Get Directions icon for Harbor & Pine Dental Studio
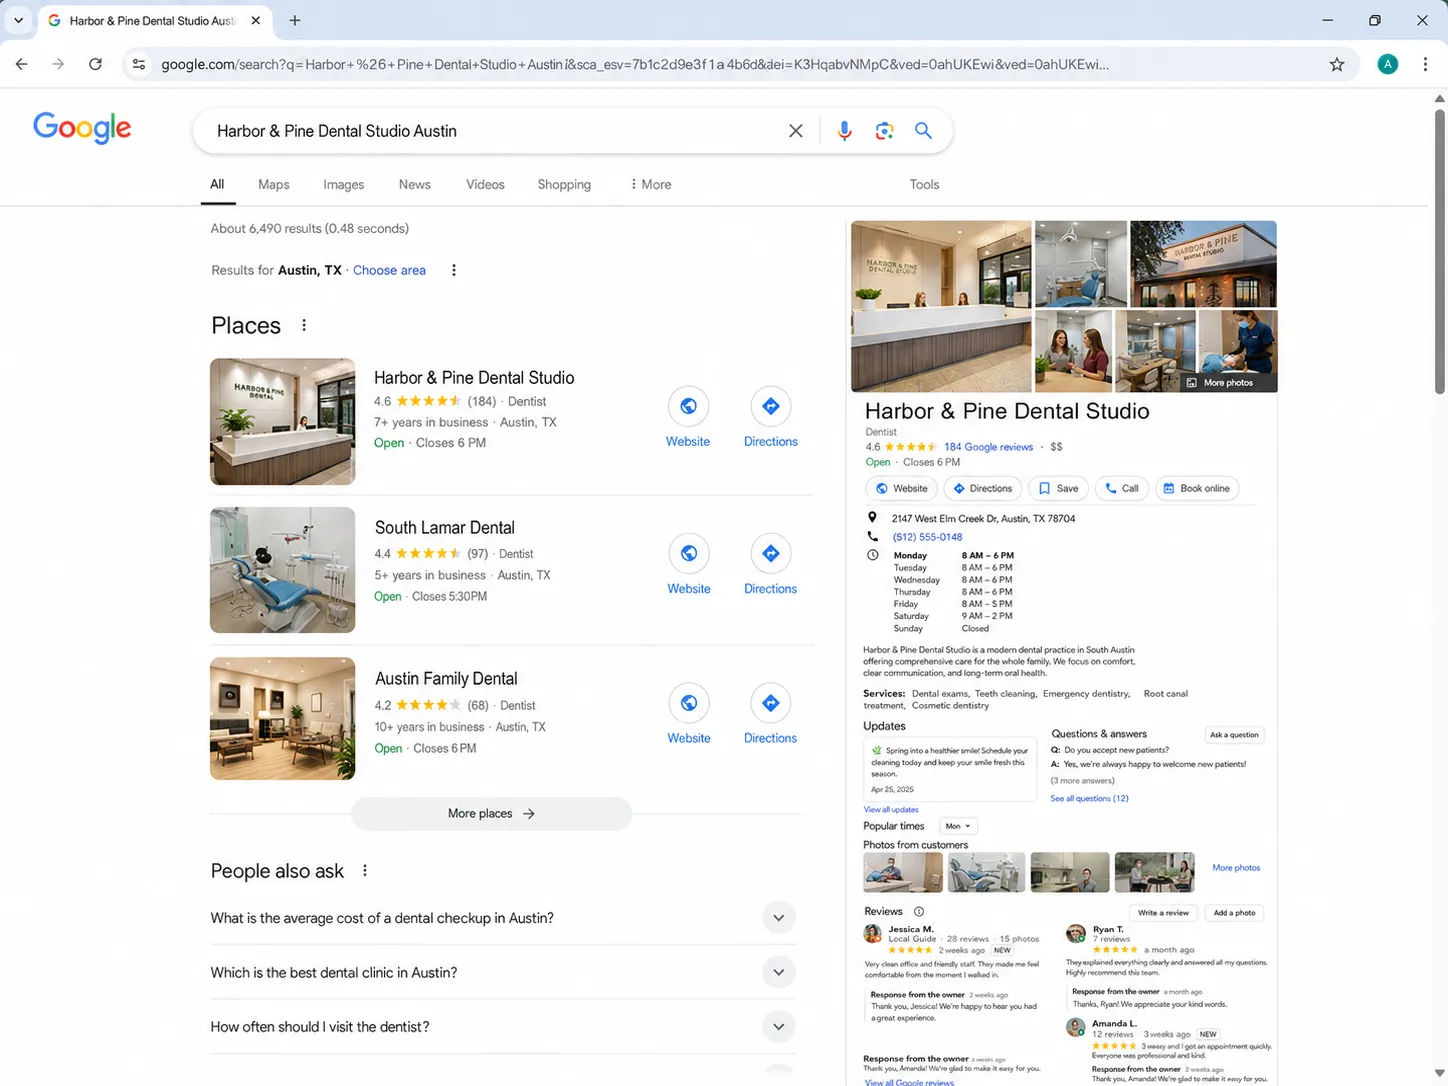1448x1086 pixels. coord(770,406)
